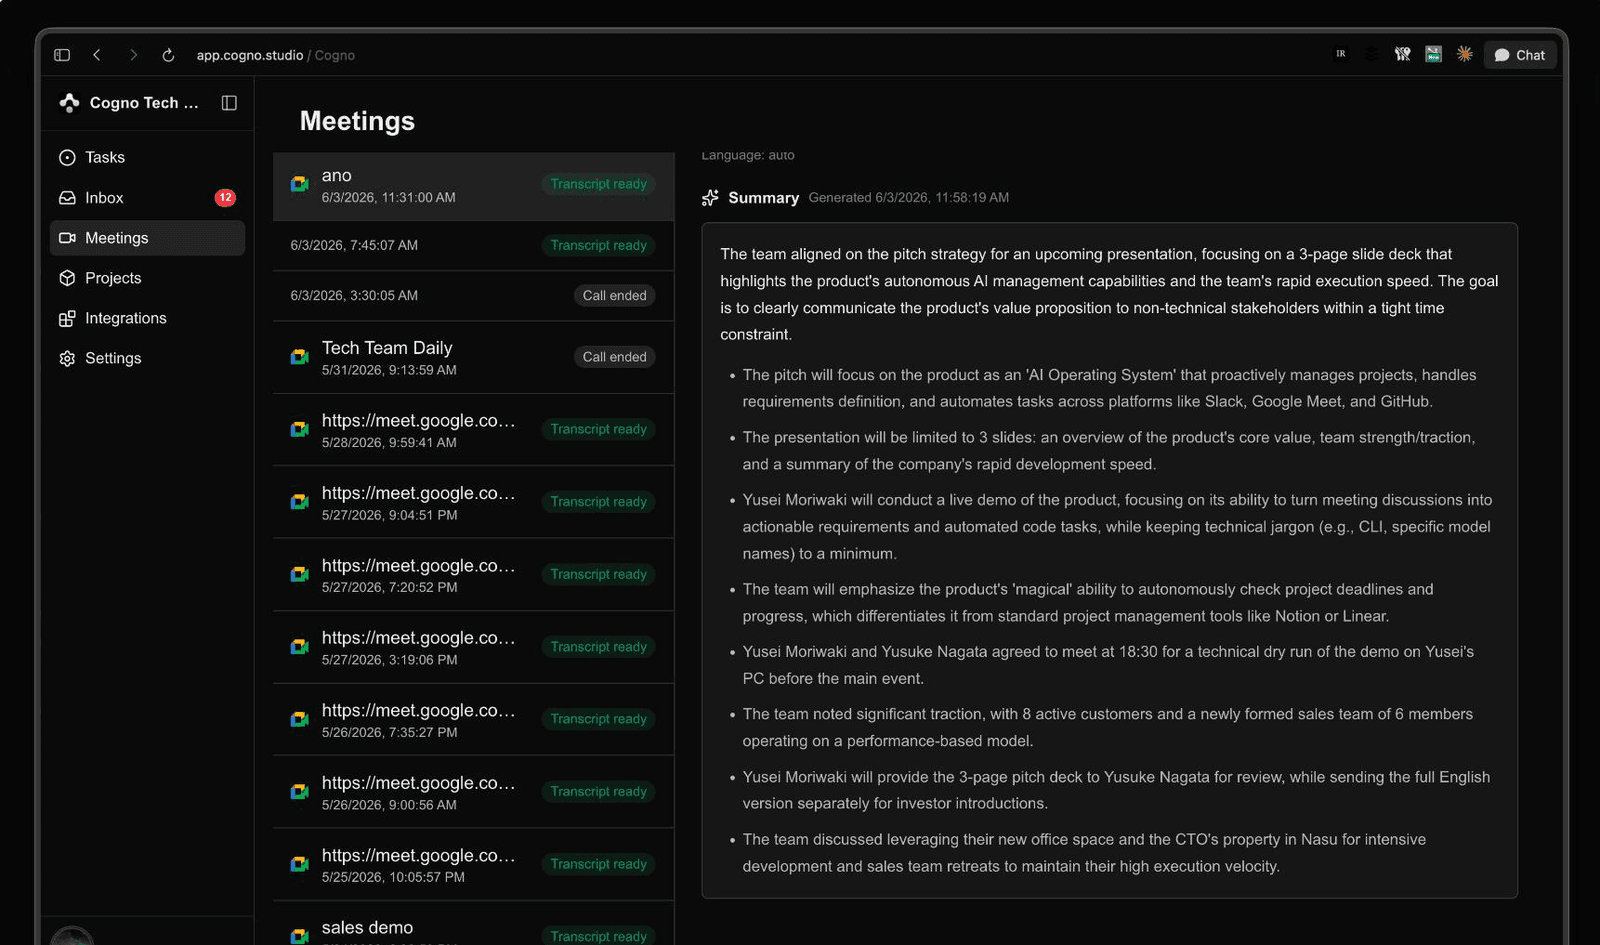Click the Meetings page heading
The height and width of the screenshot is (945, 1600).
(357, 121)
